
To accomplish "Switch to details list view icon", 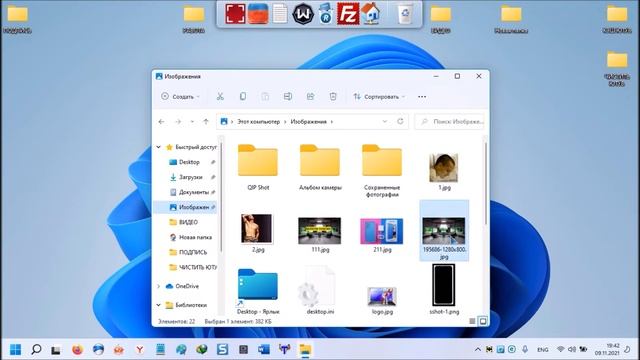I will coord(472,322).
